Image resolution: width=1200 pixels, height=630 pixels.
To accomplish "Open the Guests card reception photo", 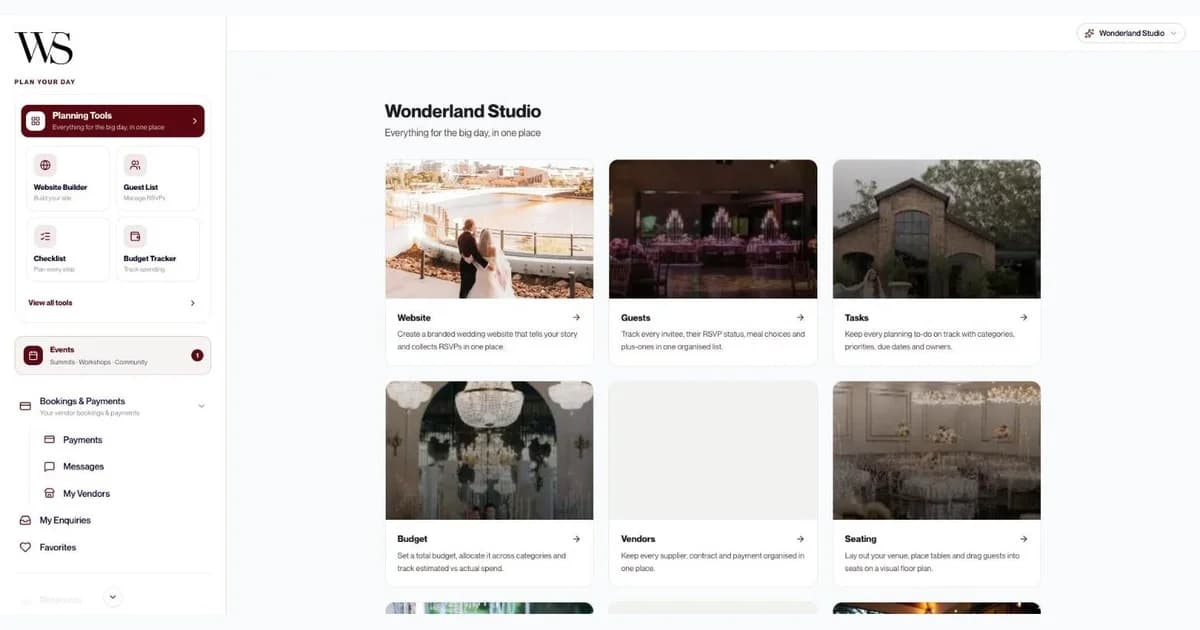I will [x=713, y=229].
